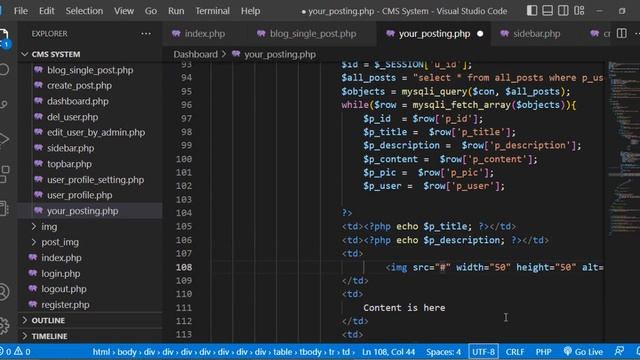Click Dashboard in the breadcrumb

pyautogui.click(x=195, y=54)
